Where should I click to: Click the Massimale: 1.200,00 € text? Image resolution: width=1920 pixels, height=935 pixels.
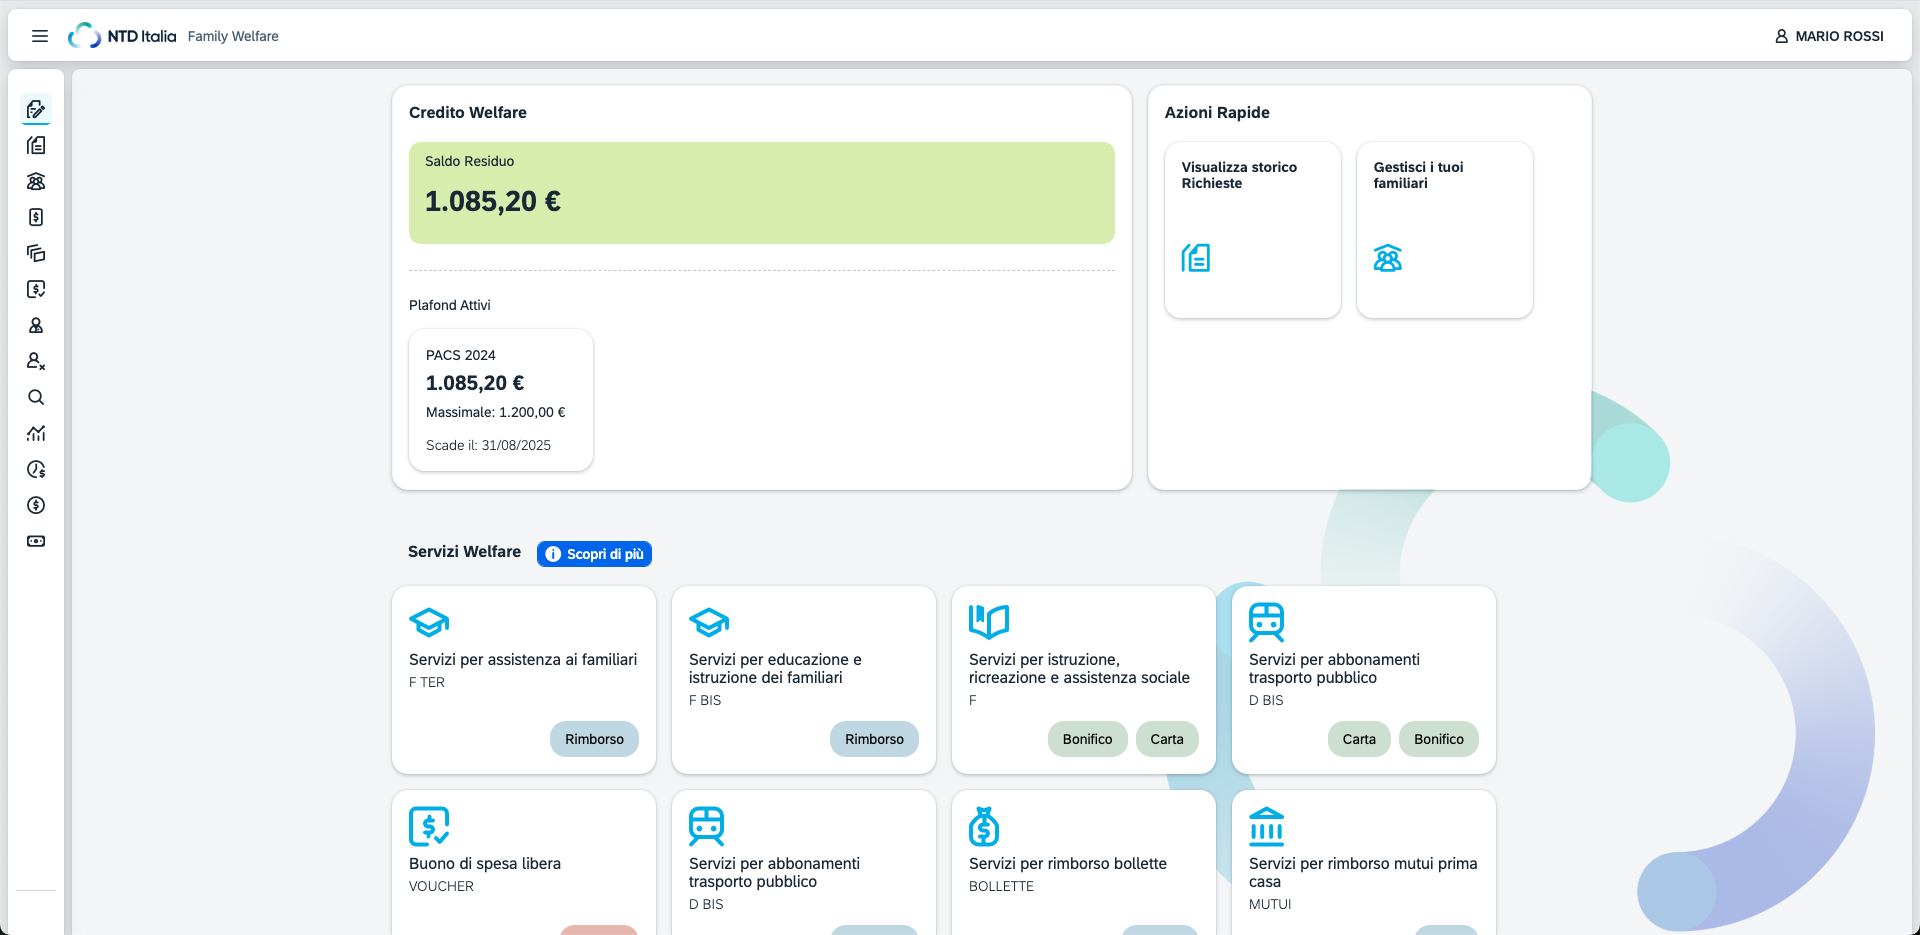[x=496, y=412]
